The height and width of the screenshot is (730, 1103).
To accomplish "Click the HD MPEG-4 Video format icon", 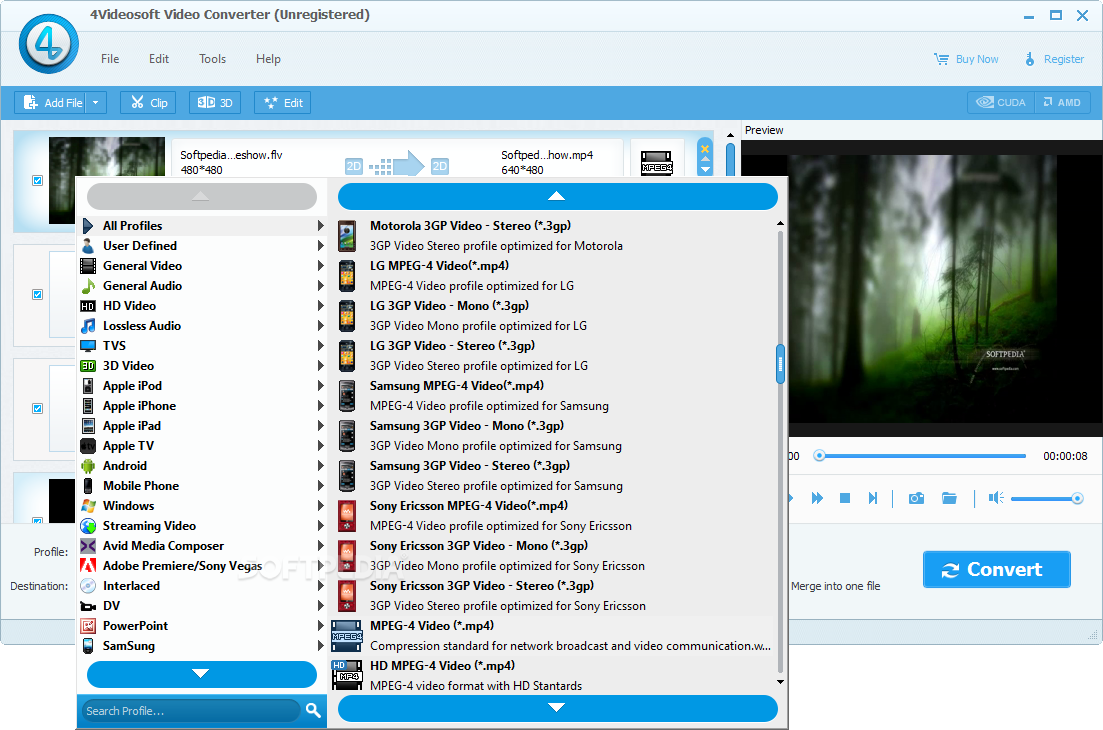I will coord(347,675).
